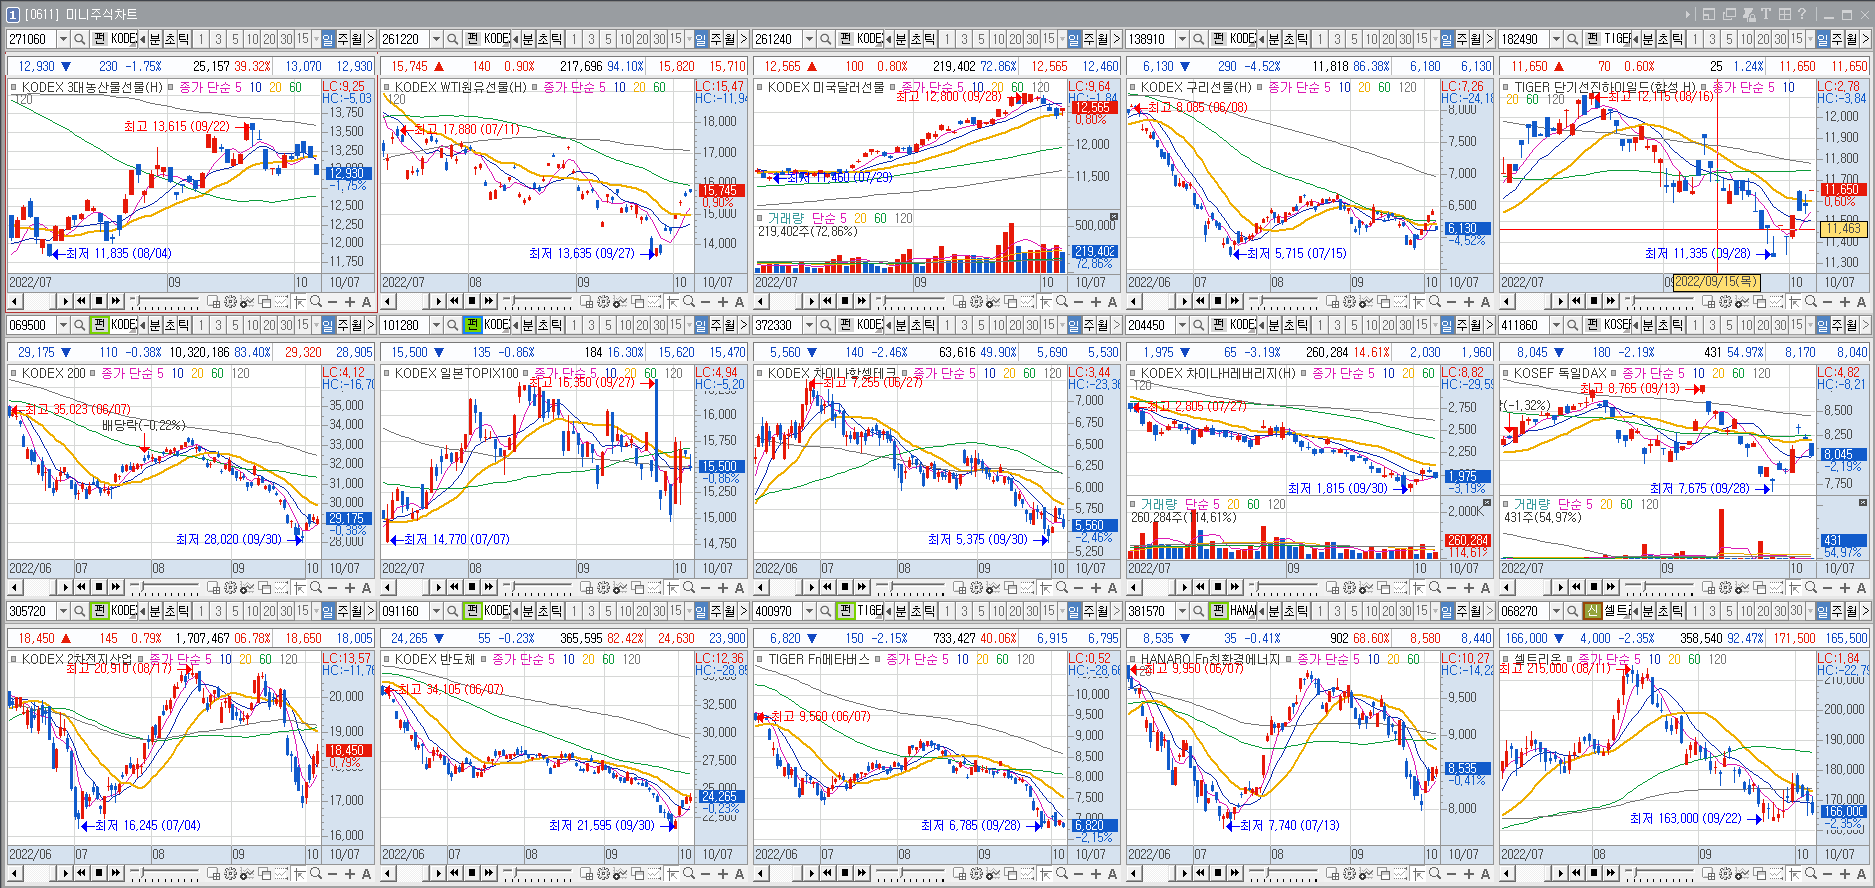Click gear settings icon under HANARO Fn친환경에너지 chart
This screenshot has height=888, width=1875.
[1349, 873]
